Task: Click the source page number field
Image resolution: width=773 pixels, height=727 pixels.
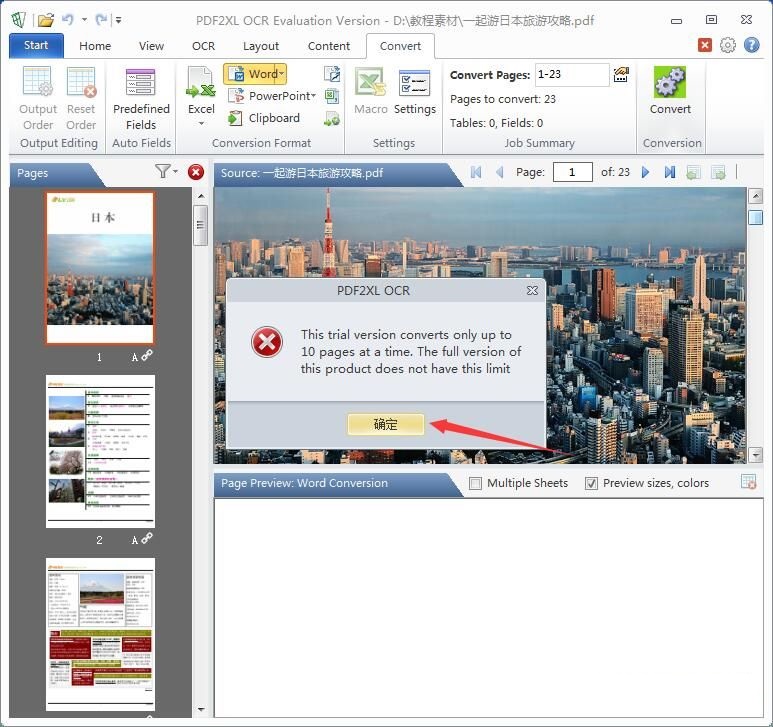Action: coord(572,172)
